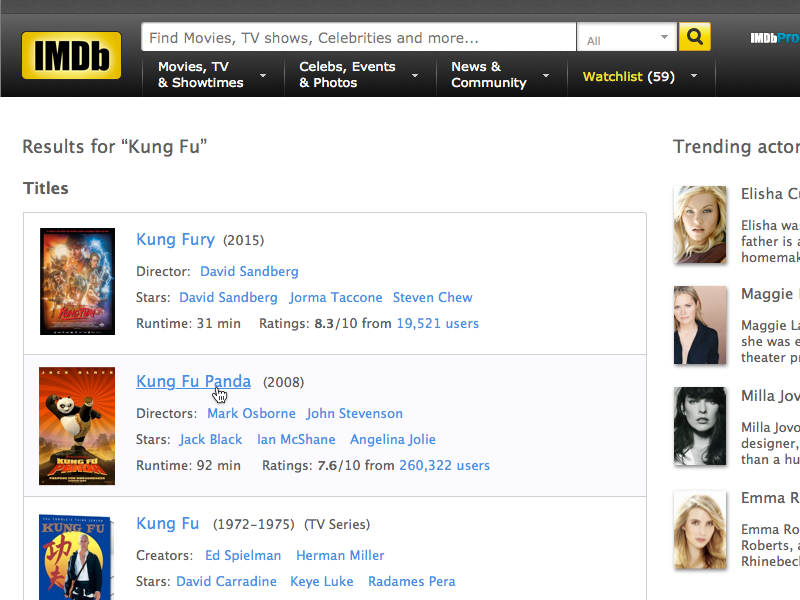
Task: Click David Sandberg in Kung Fury stars
Action: (x=228, y=297)
